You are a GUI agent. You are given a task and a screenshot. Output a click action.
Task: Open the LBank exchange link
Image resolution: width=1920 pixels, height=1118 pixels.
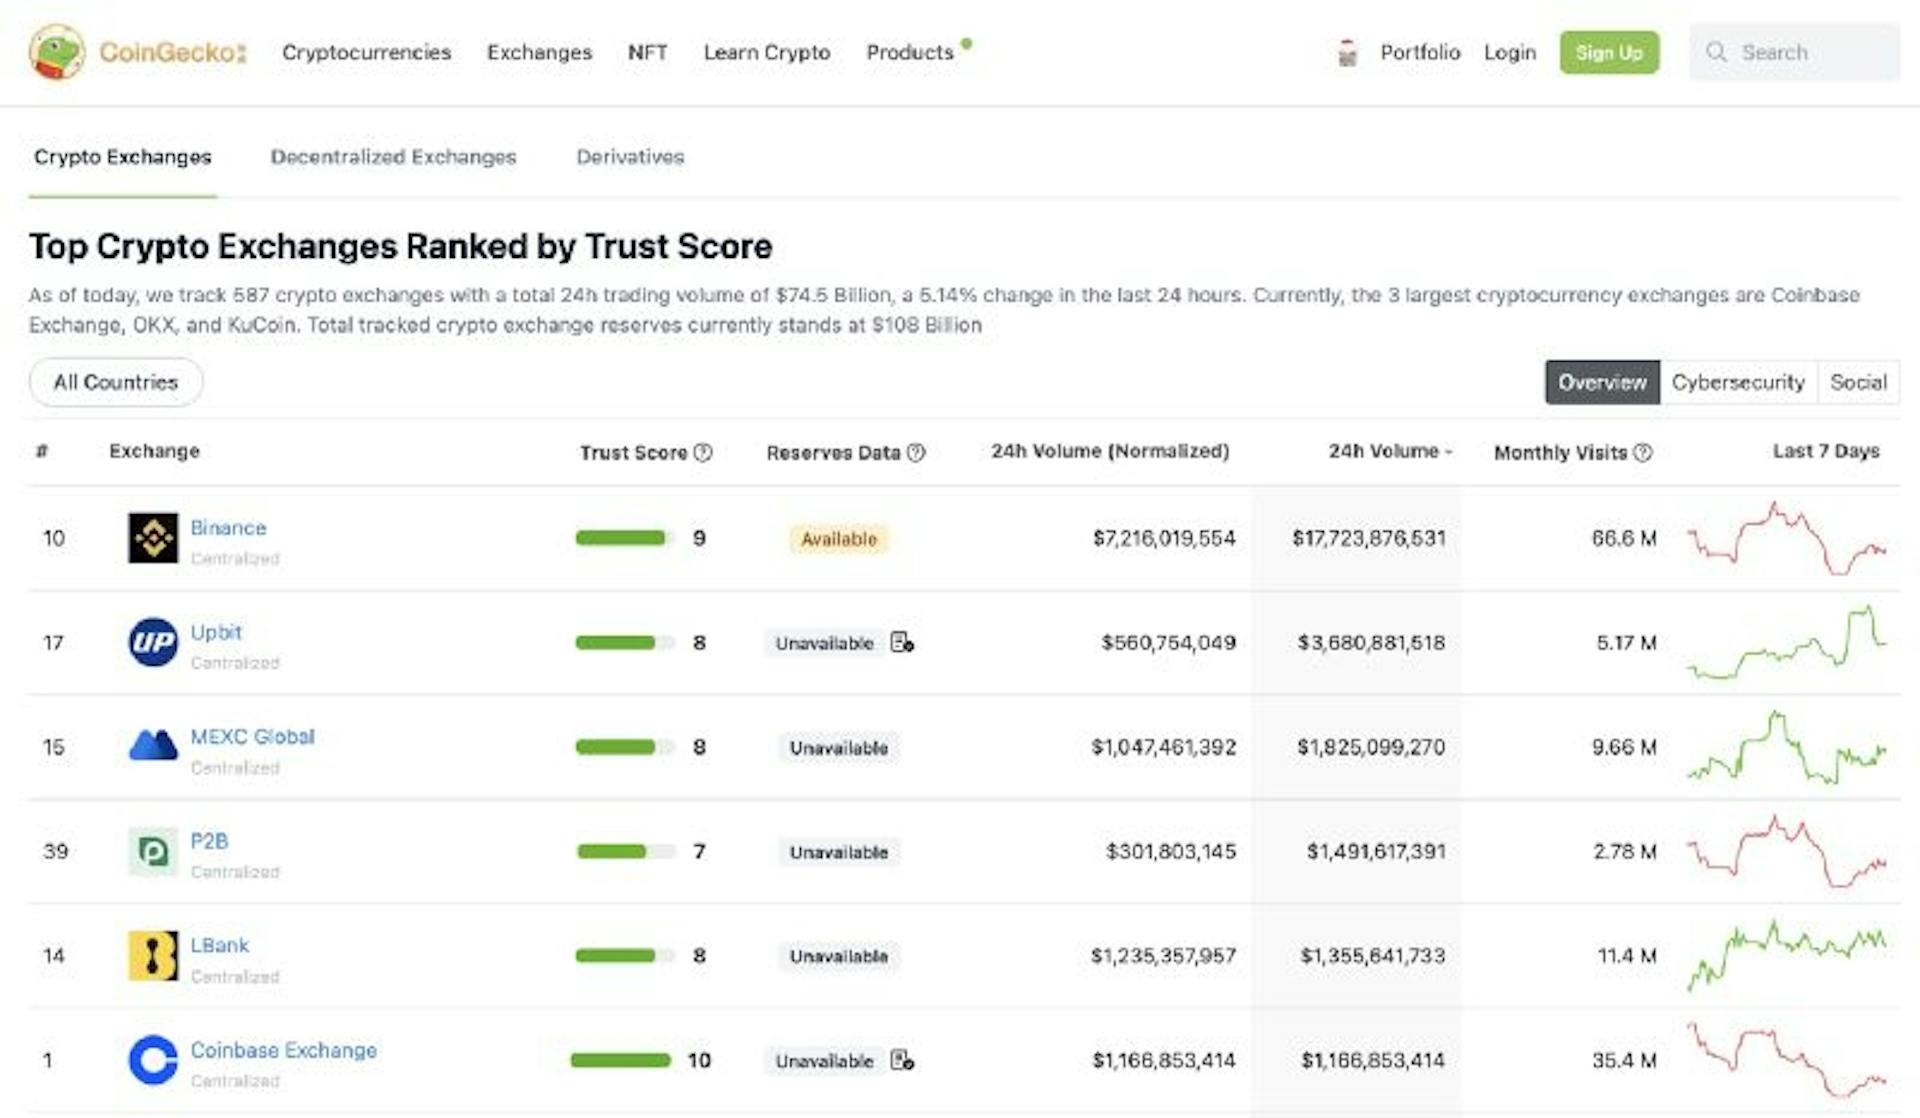[219, 945]
